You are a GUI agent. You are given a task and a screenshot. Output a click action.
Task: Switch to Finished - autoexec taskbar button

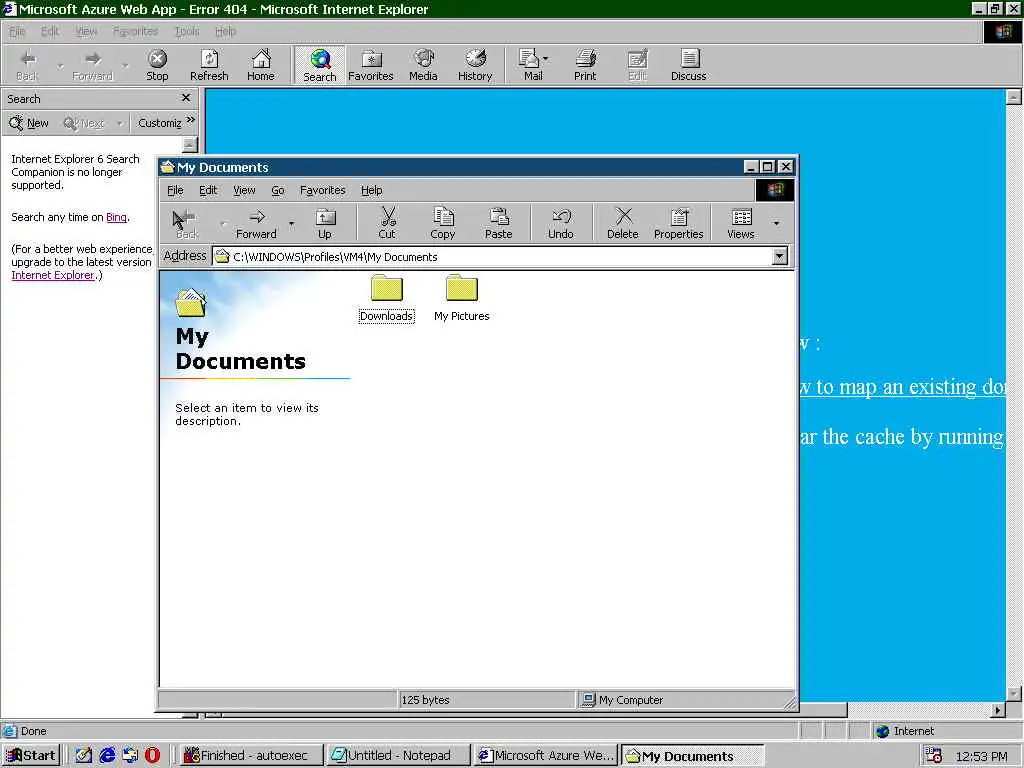coord(251,756)
